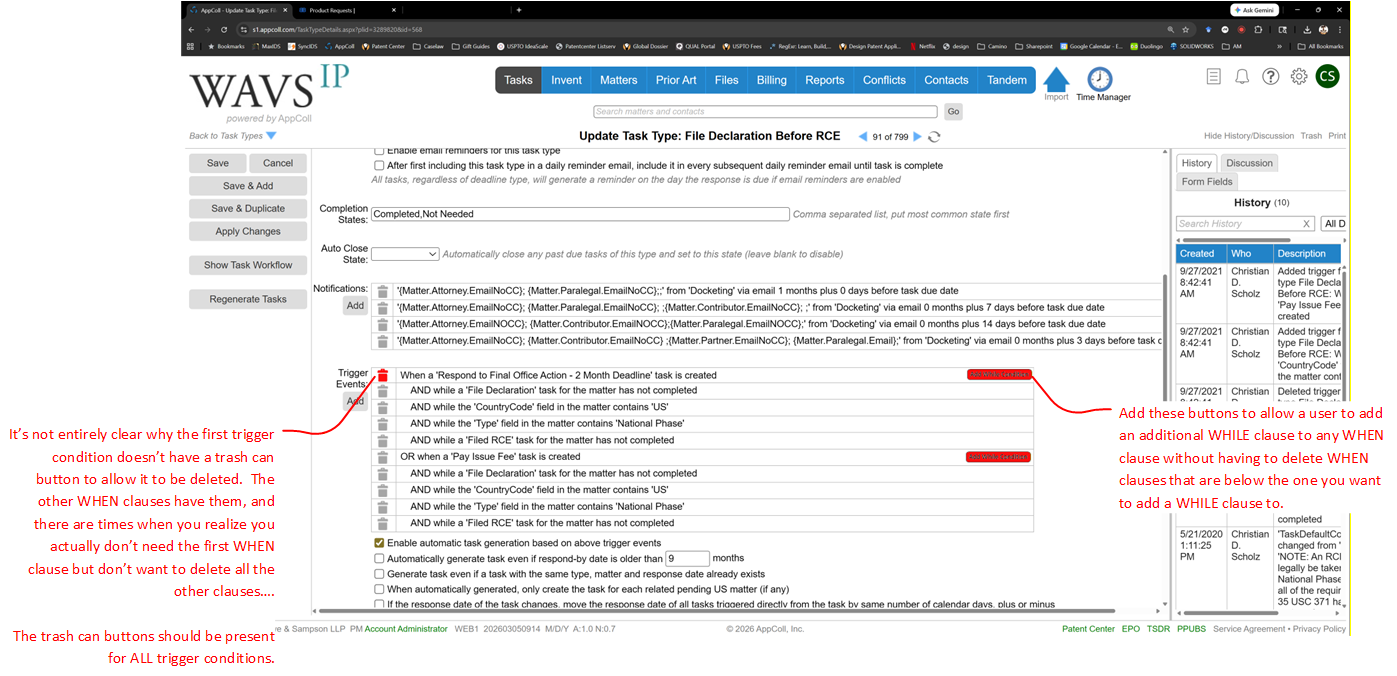Open the Time Manager clock icon
The image size is (1397, 676).
click(1100, 79)
